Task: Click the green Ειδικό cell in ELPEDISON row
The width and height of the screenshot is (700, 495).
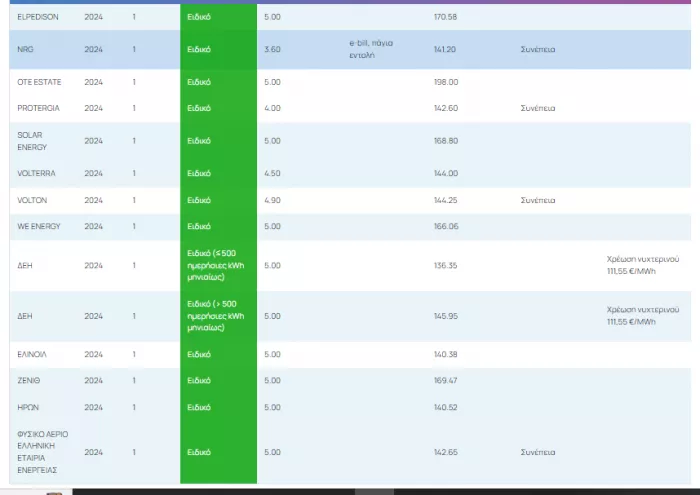Action: pos(218,17)
